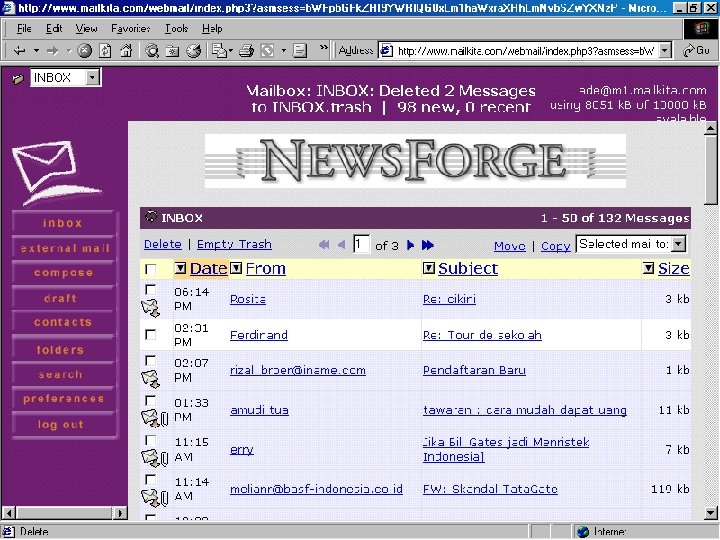Tick the amudi tua message checkbox
Viewport: 720px width, 540px height.
click(150, 400)
